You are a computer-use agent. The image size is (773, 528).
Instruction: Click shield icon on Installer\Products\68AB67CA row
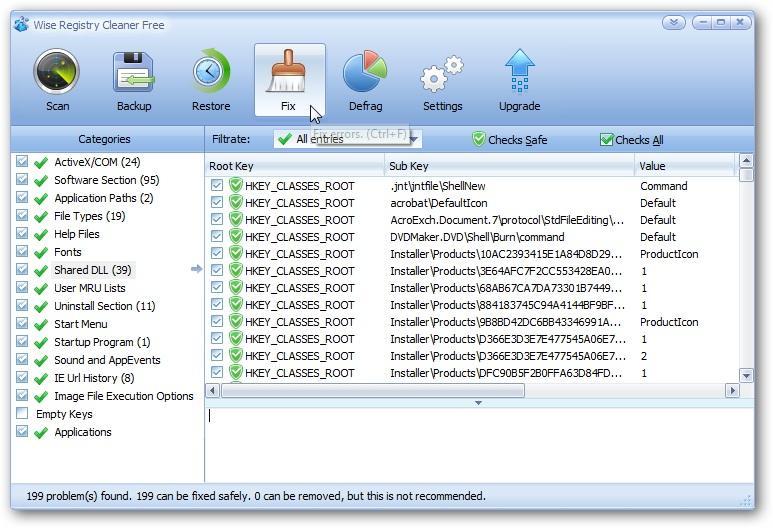tap(236, 287)
